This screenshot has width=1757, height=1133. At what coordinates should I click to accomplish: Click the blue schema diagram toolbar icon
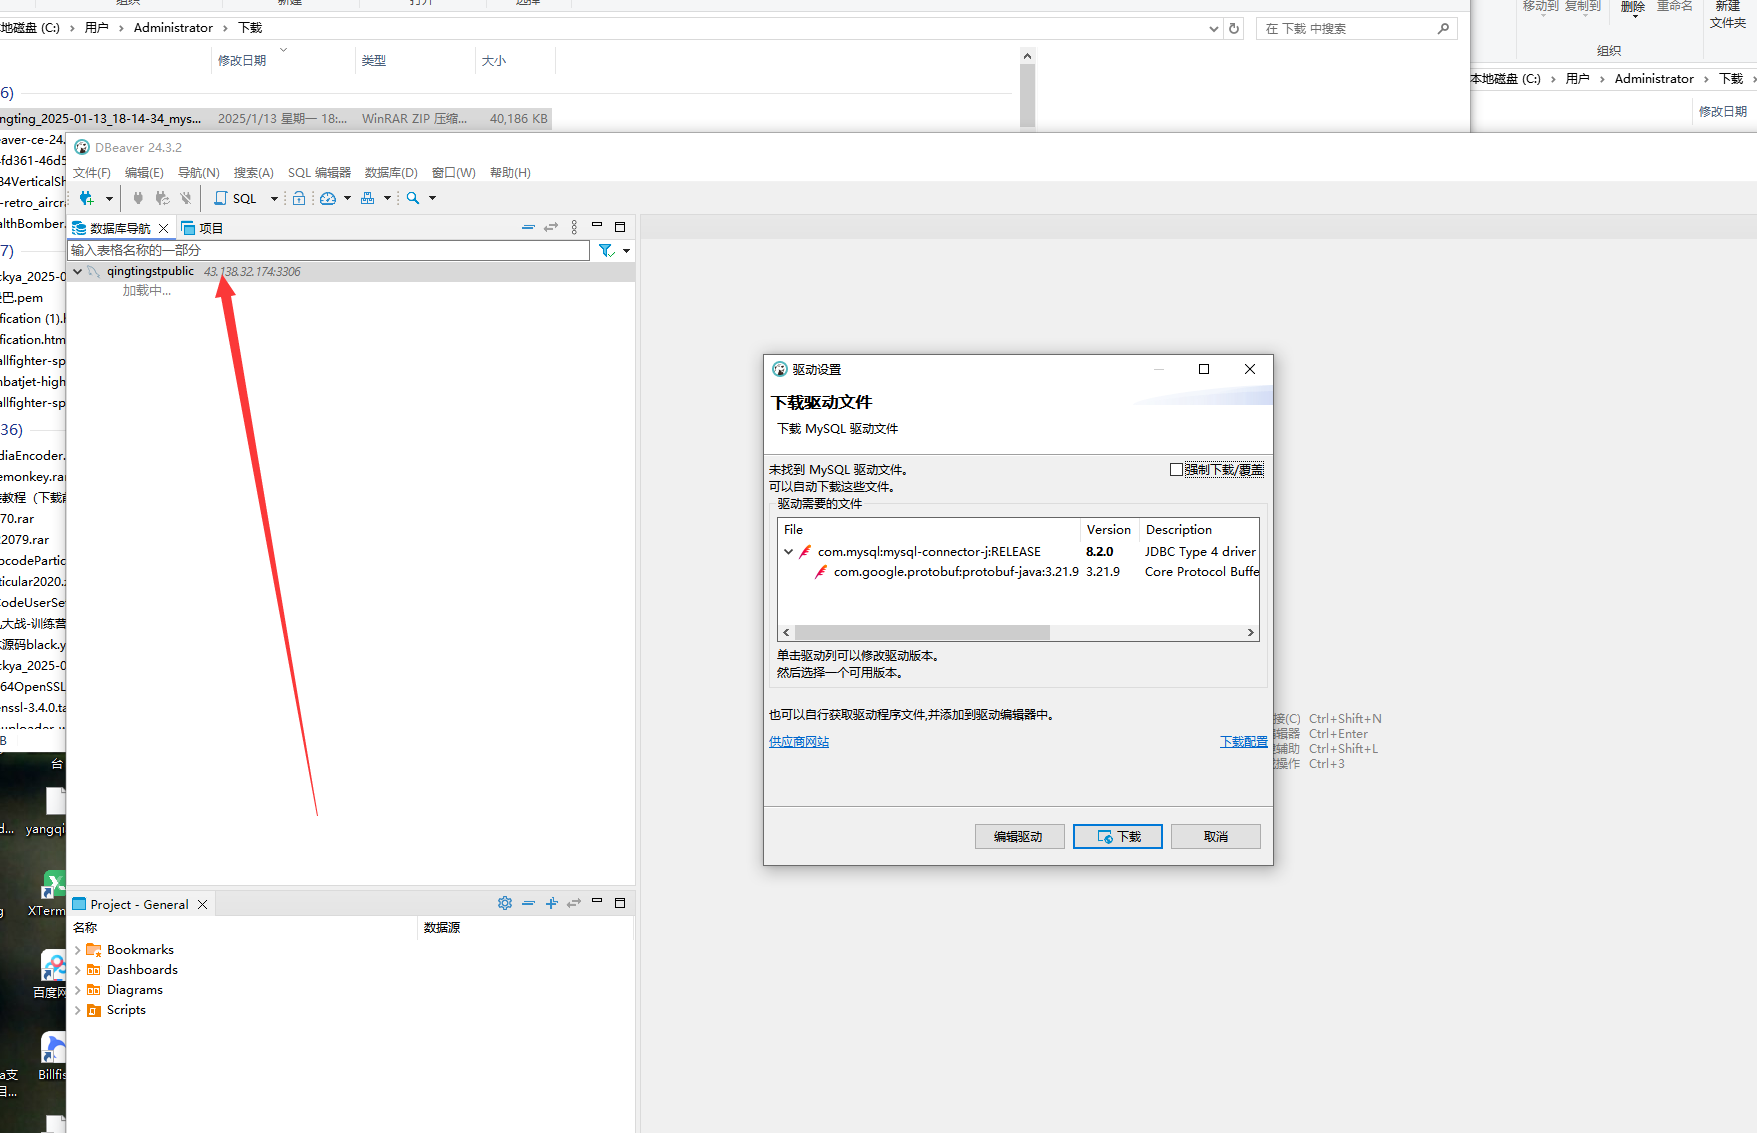coord(368,198)
